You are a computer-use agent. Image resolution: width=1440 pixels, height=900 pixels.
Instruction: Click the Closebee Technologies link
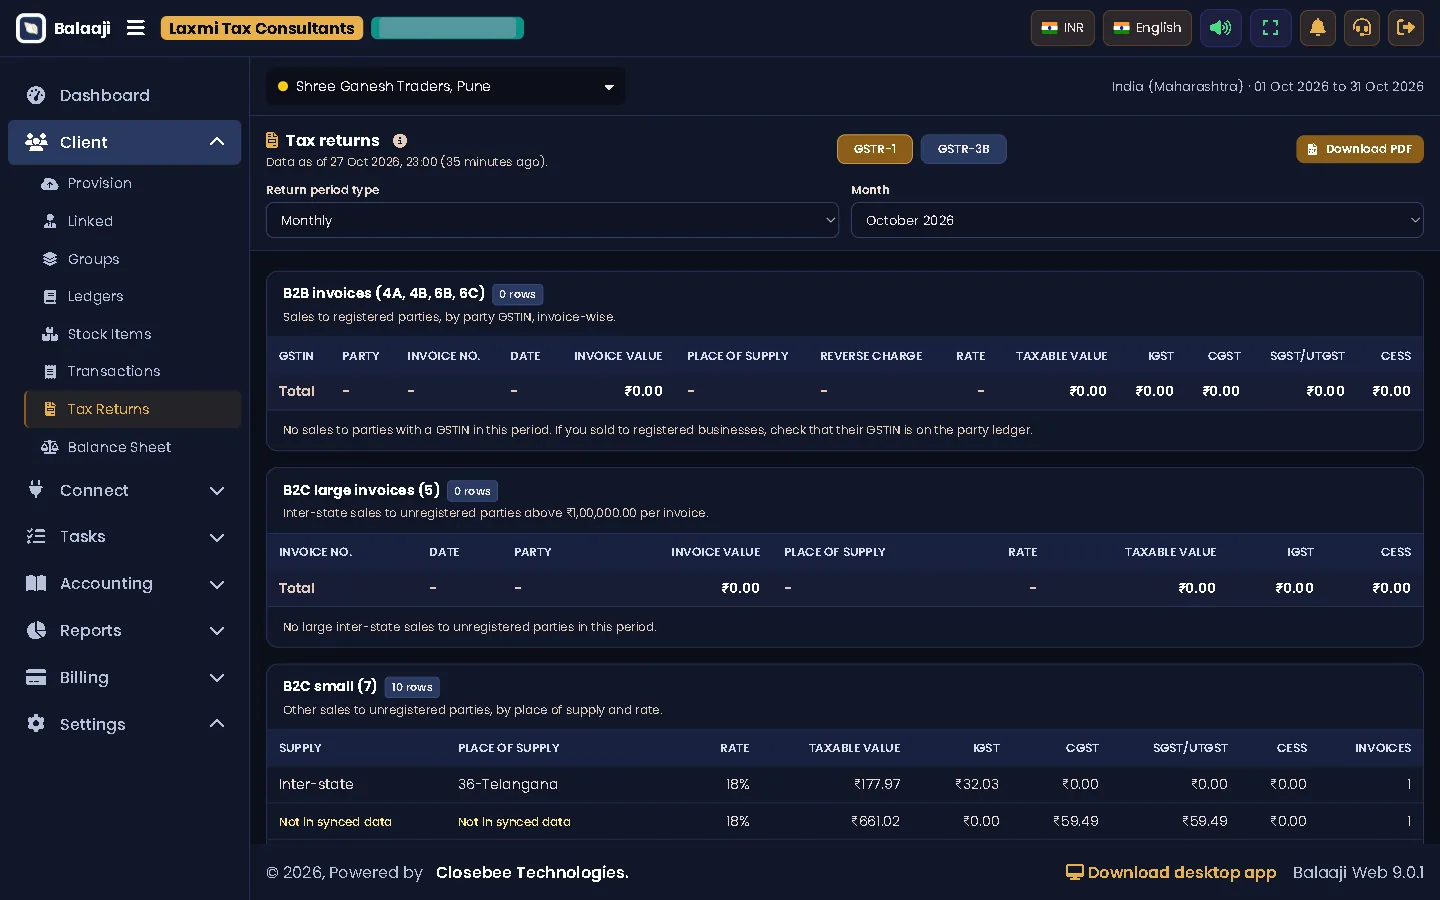pyautogui.click(x=532, y=872)
